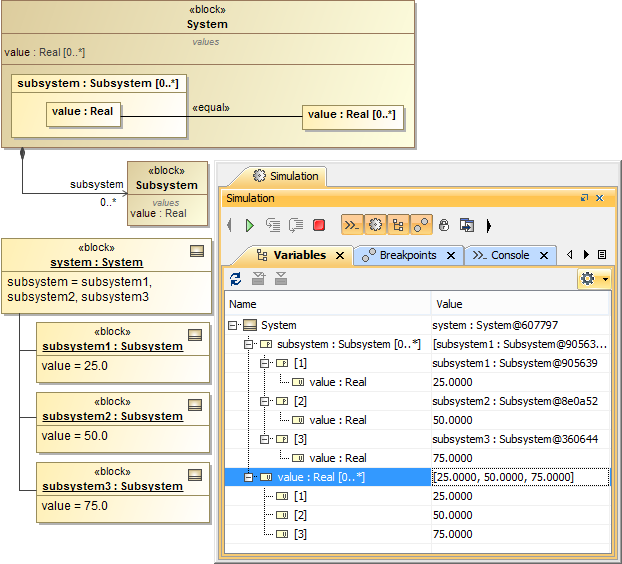
Task: Click the red Terminate simulation button
Action: [x=319, y=225]
